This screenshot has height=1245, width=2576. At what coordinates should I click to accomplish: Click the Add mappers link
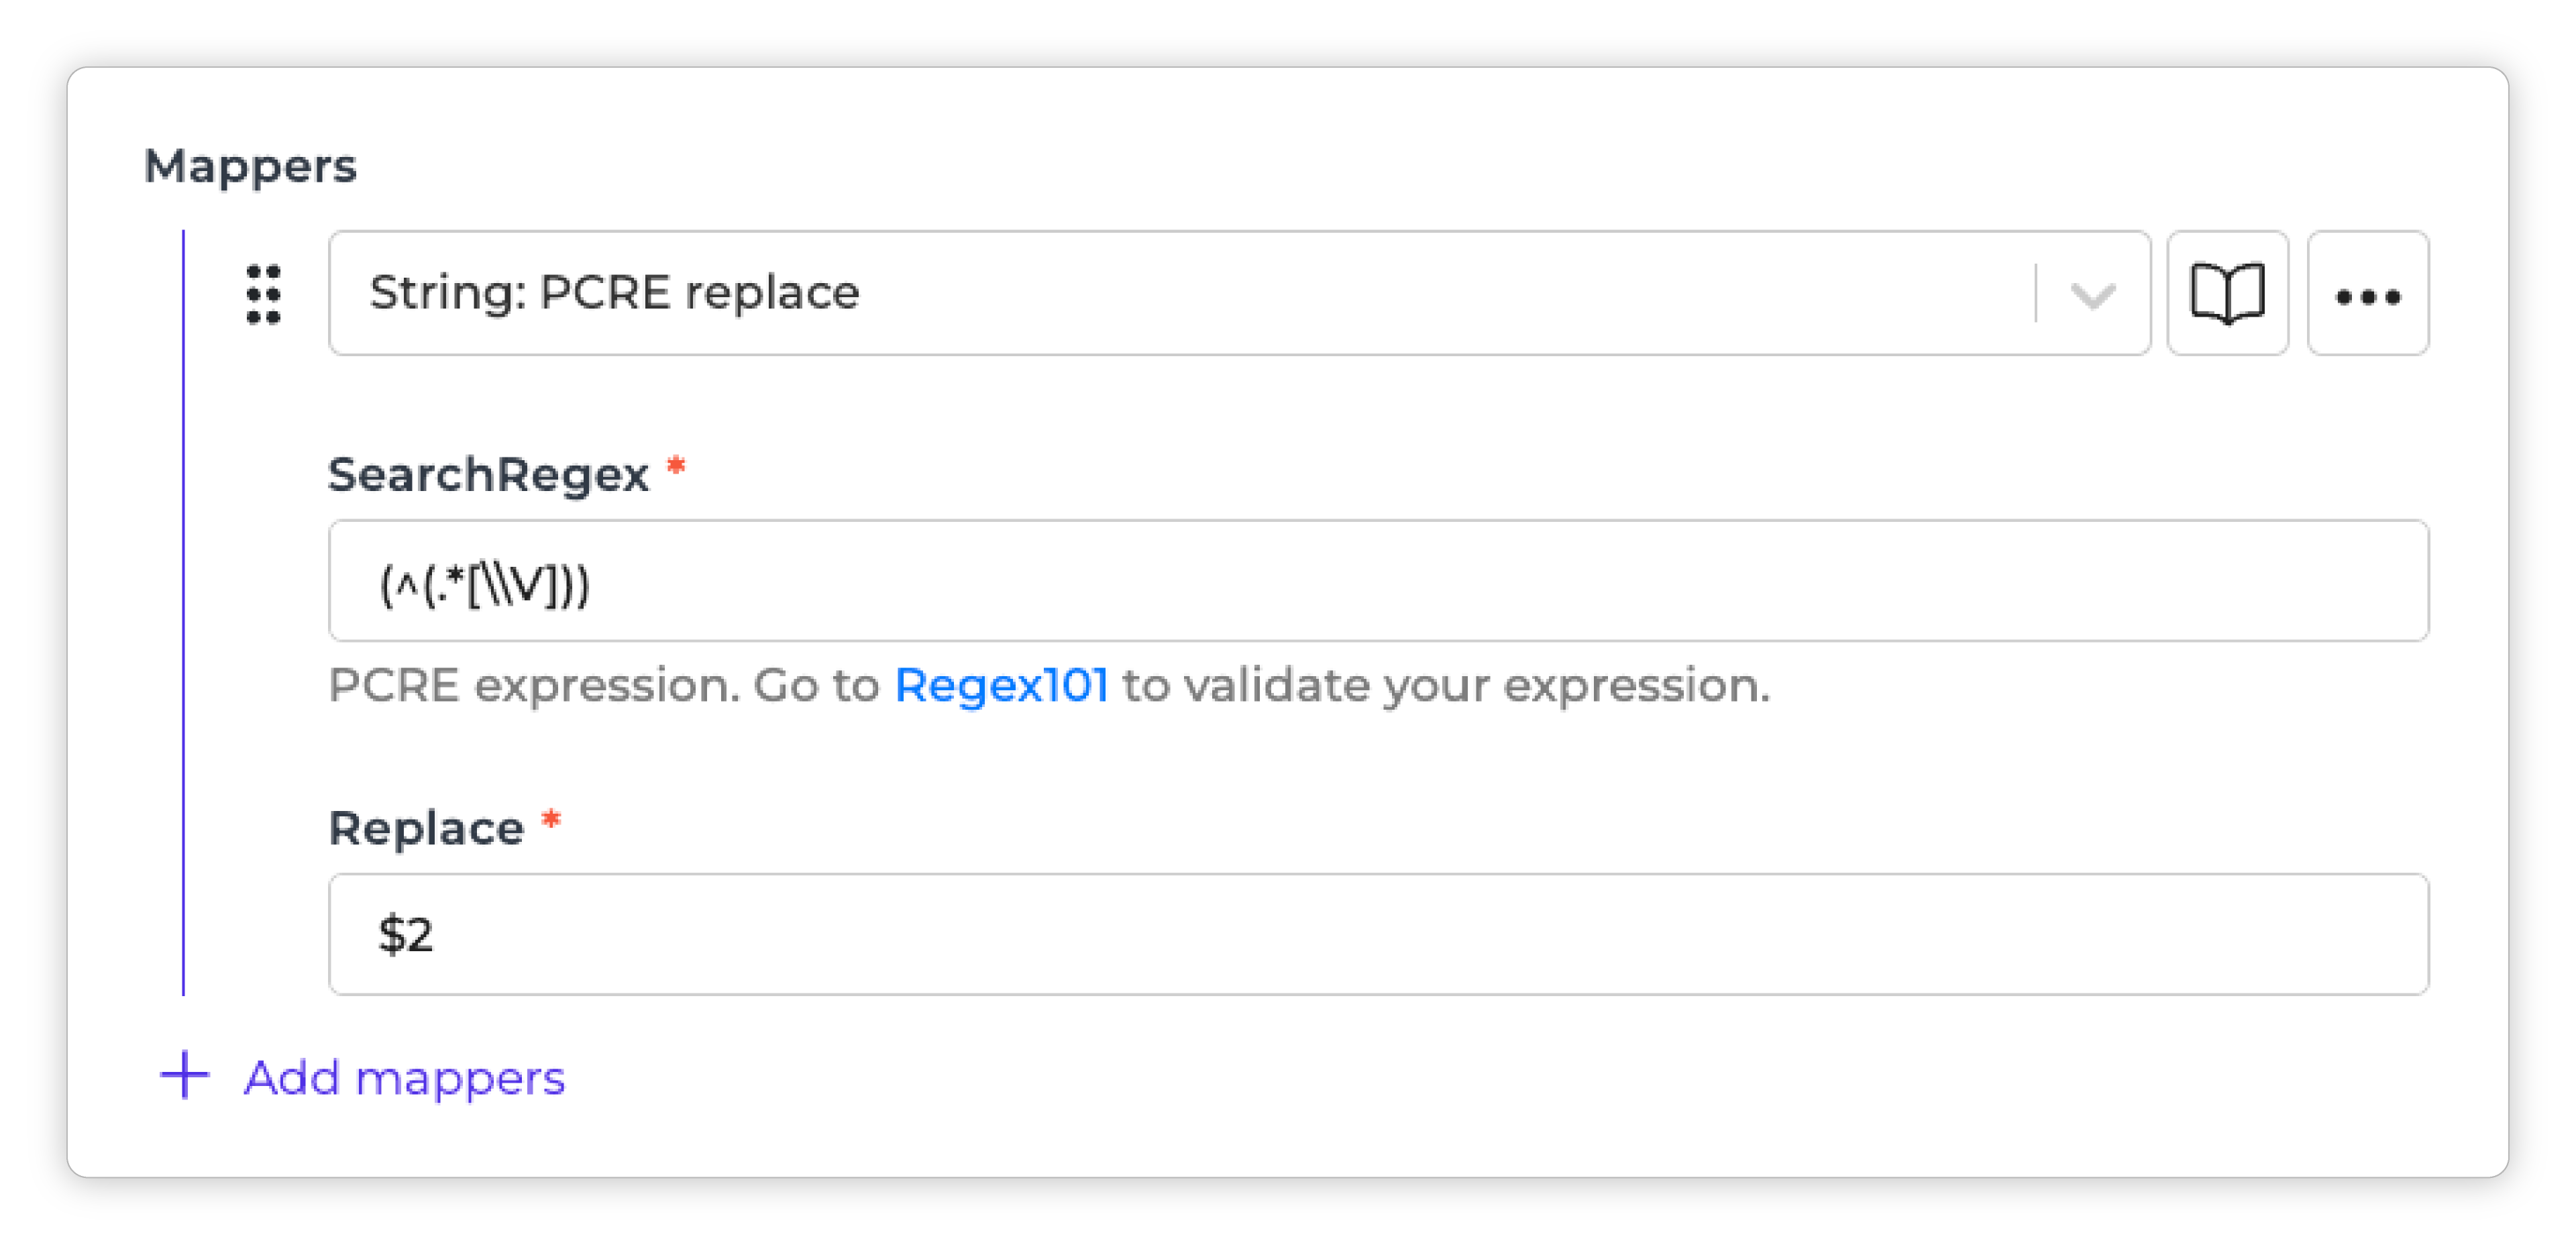click(404, 1078)
